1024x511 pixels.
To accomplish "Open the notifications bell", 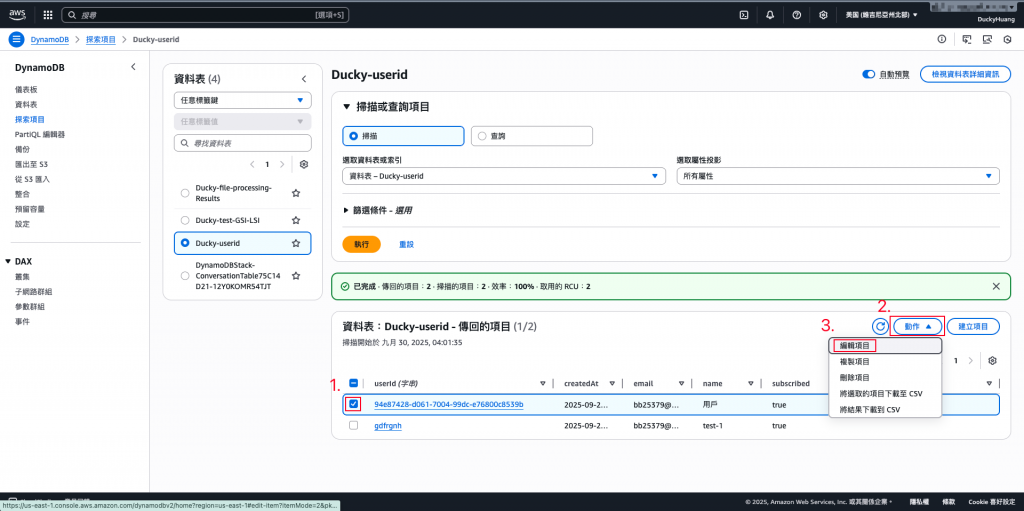I will tap(770, 14).
